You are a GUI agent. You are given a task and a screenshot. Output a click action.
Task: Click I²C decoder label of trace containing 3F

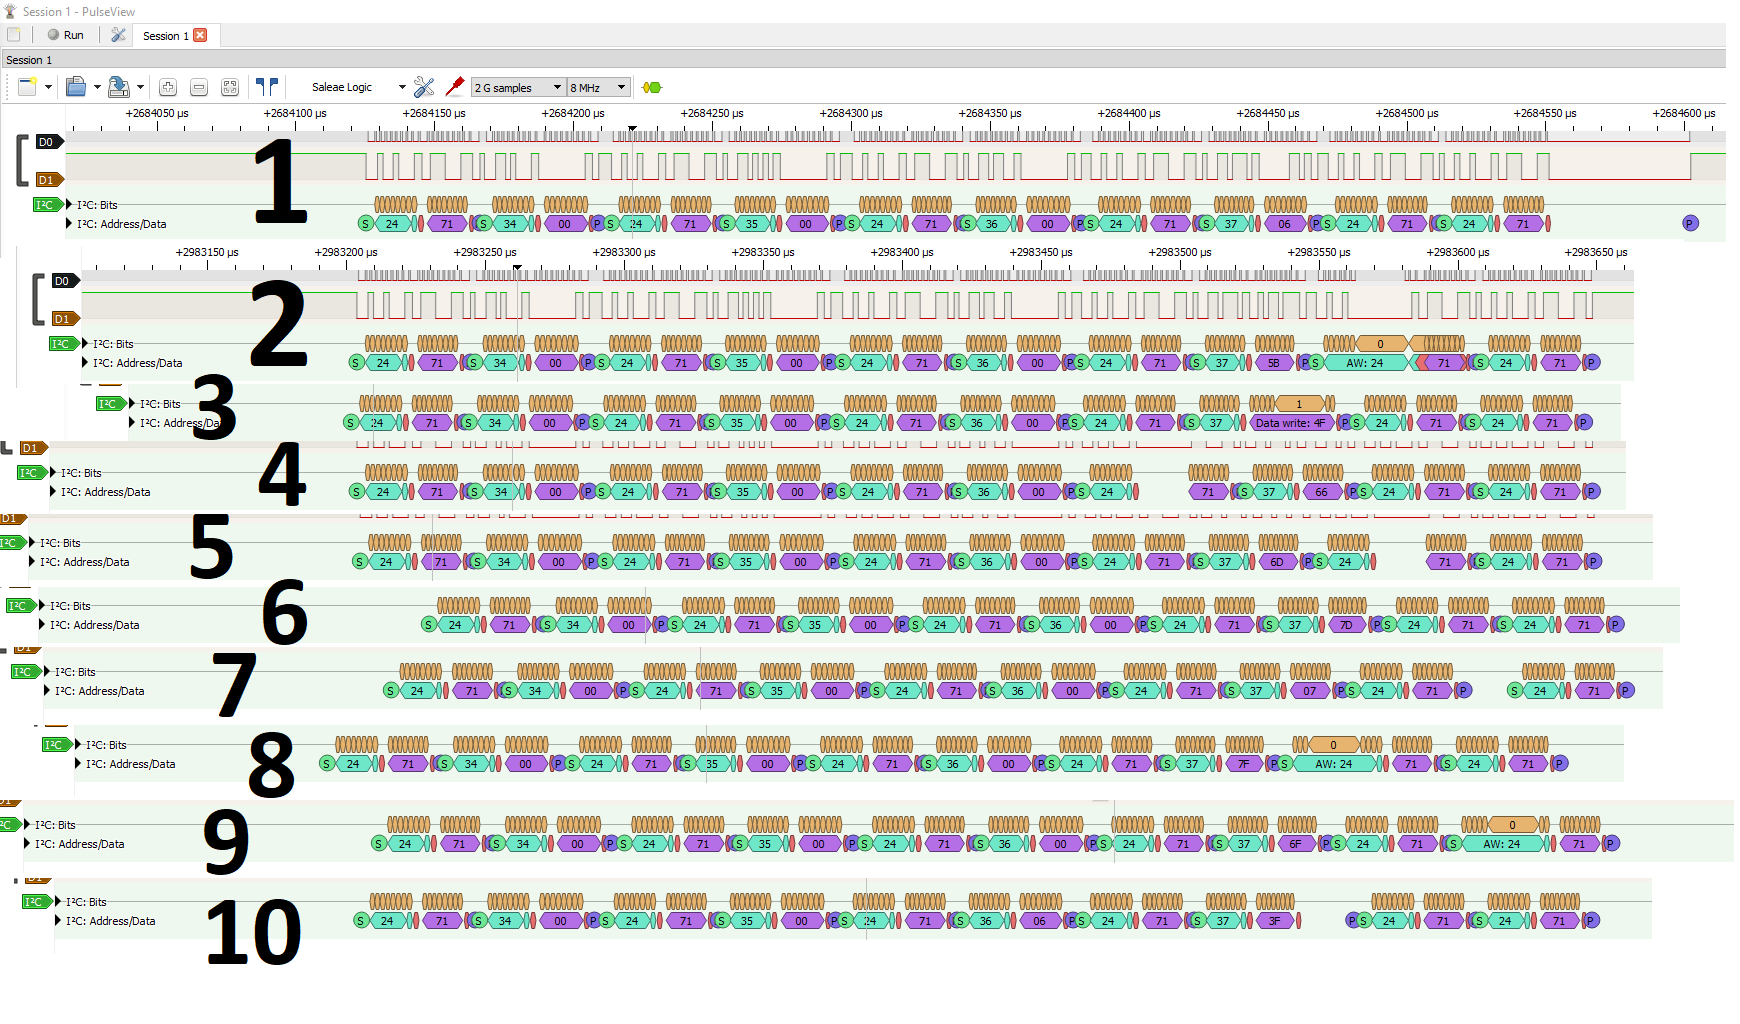click(36, 902)
